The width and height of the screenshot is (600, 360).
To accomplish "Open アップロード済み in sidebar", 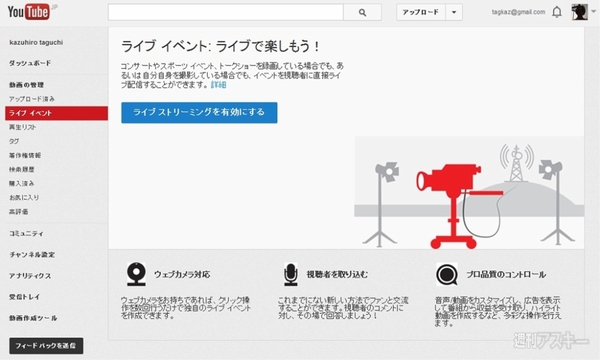I will (32, 99).
